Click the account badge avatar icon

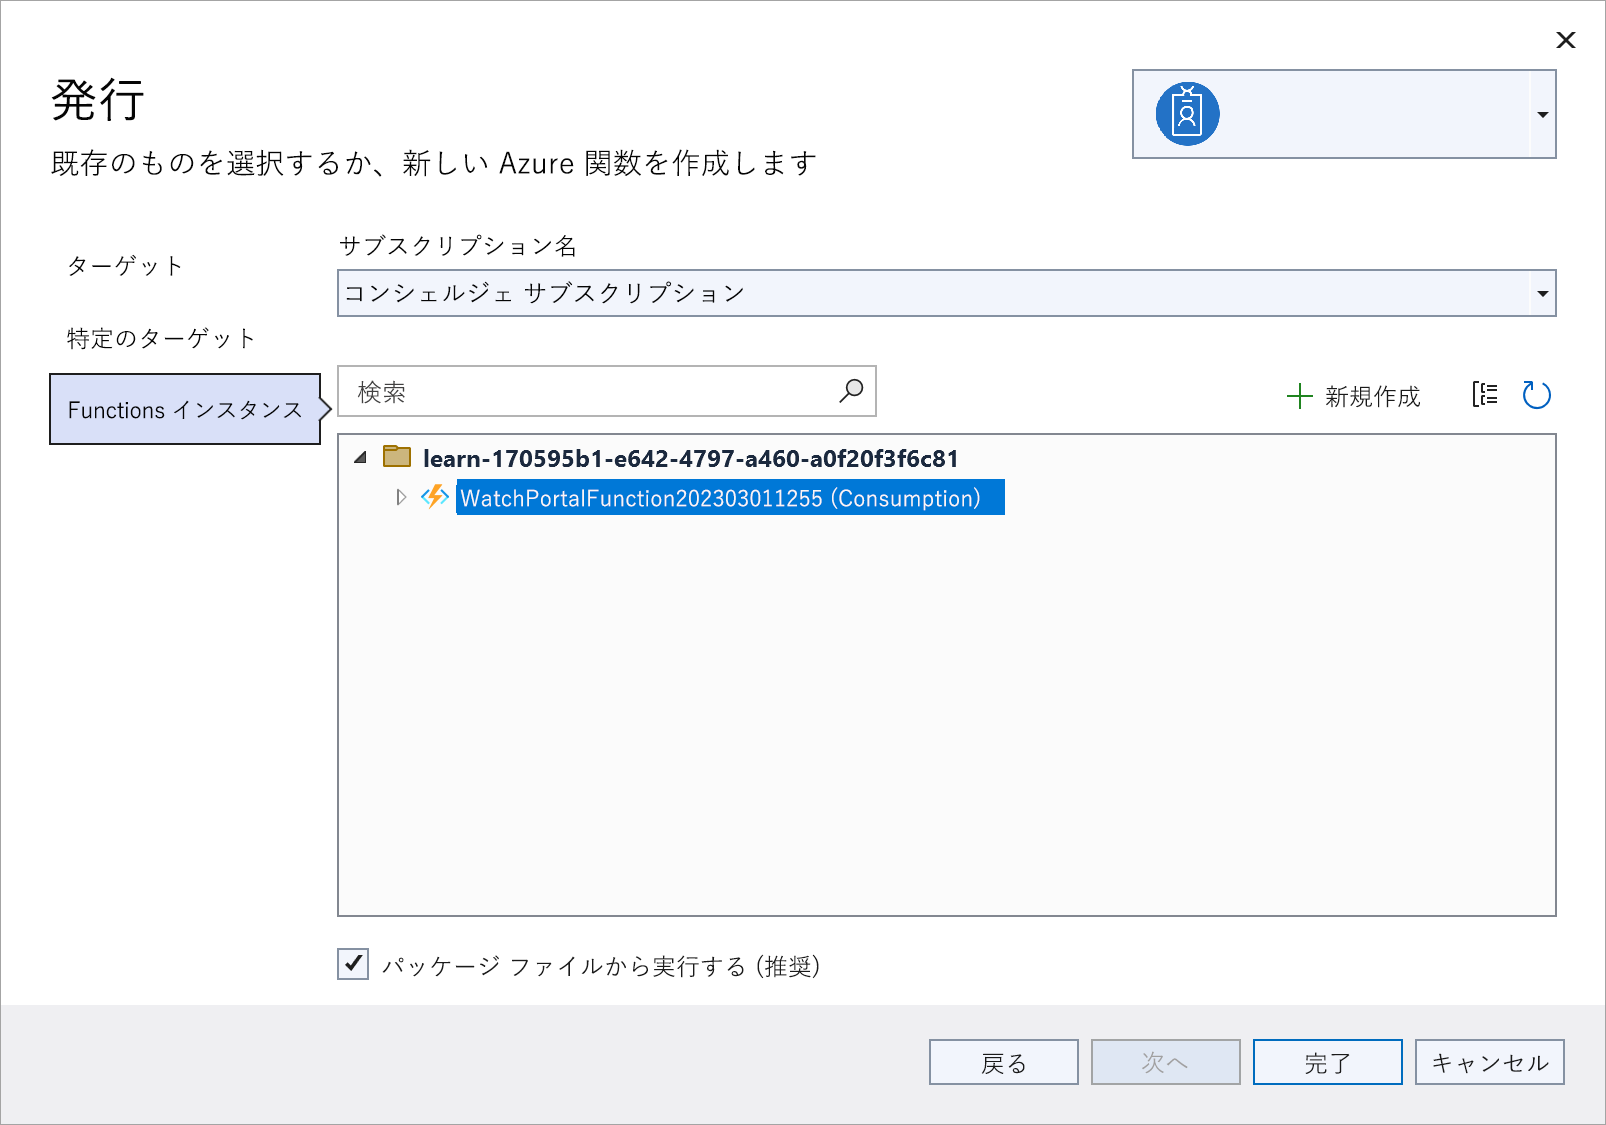tap(1187, 114)
